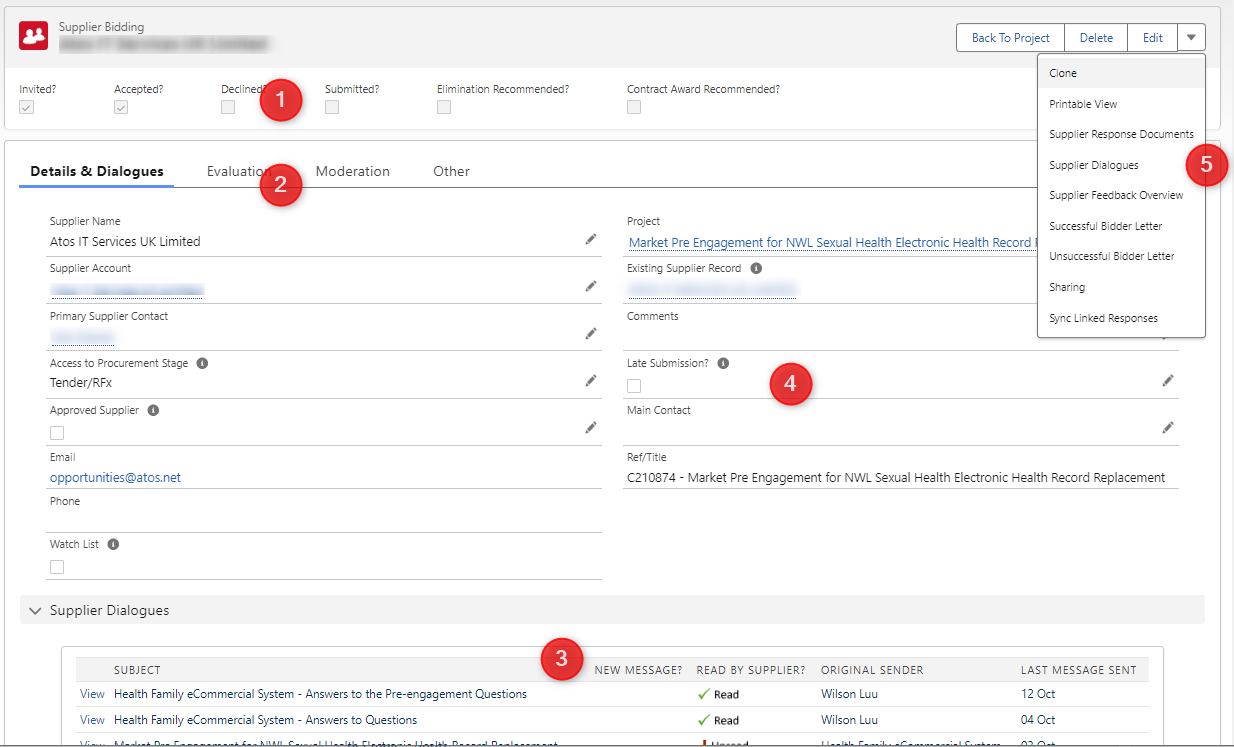Screen dimensions: 1234x747
Task: Toggle Contract Award Recommended checkbox
Action: click(x=634, y=107)
